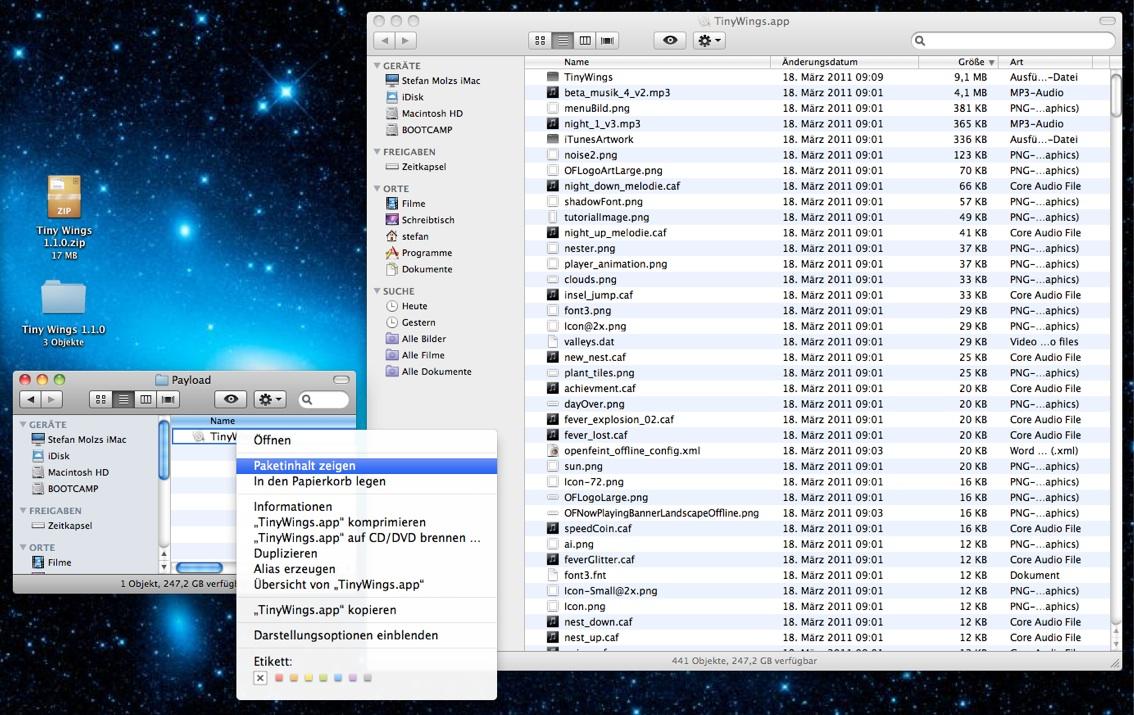
Task: Apply the red Etikett label color
Action: click(x=279, y=678)
